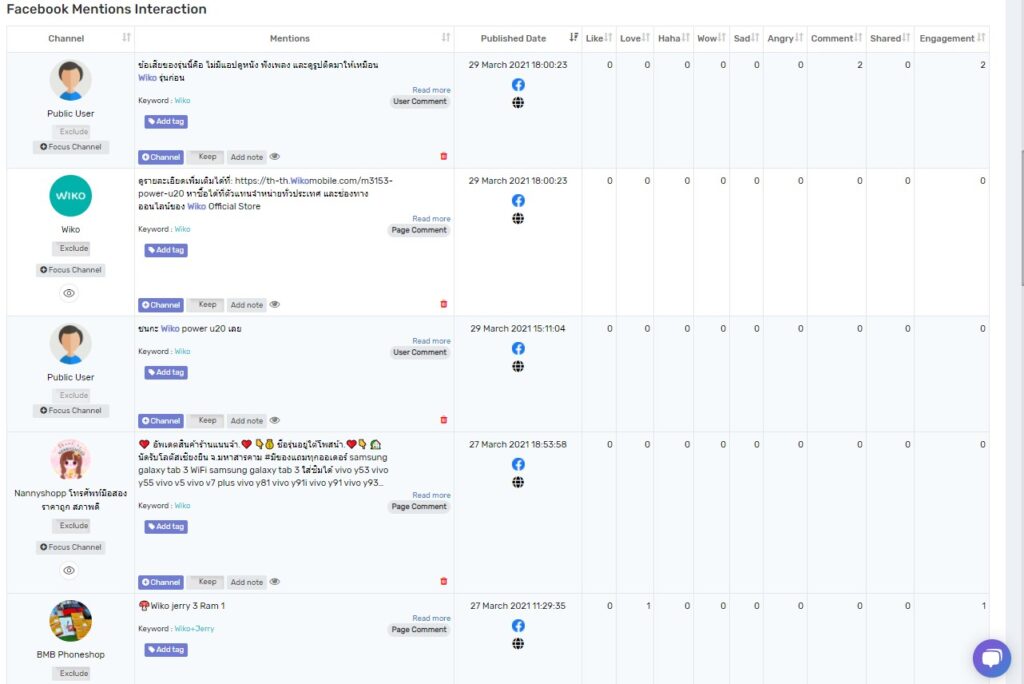Click Page Comment badge in Wiko mention
This screenshot has height=684, width=1024.
[419, 230]
